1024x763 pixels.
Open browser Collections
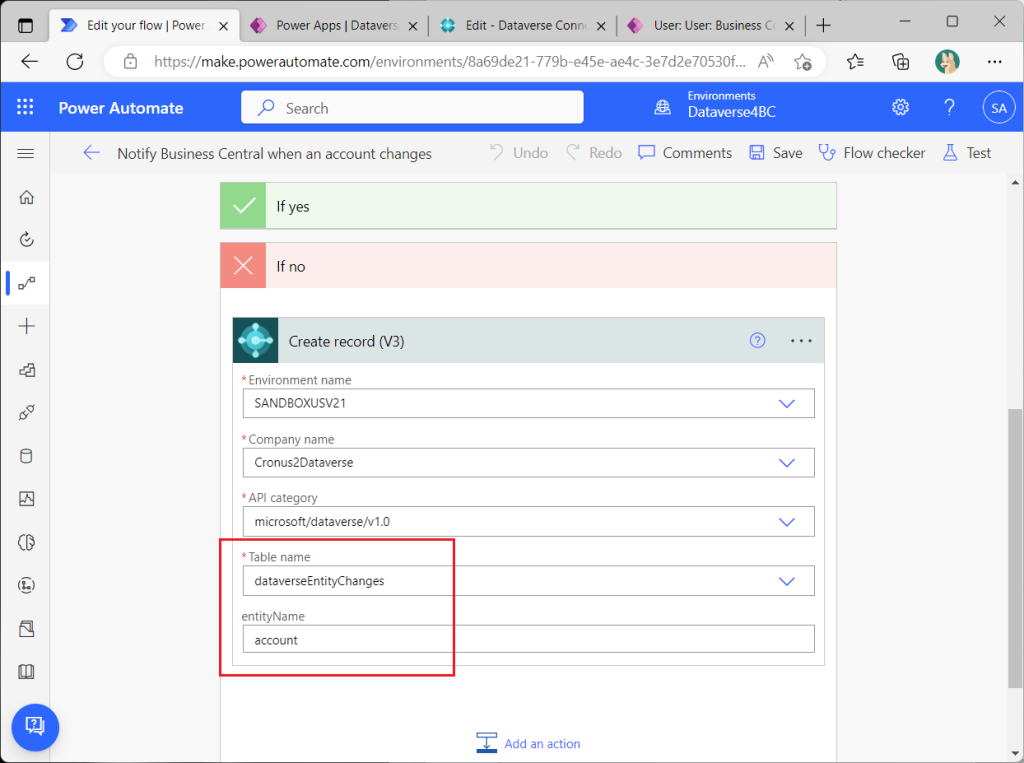click(901, 61)
